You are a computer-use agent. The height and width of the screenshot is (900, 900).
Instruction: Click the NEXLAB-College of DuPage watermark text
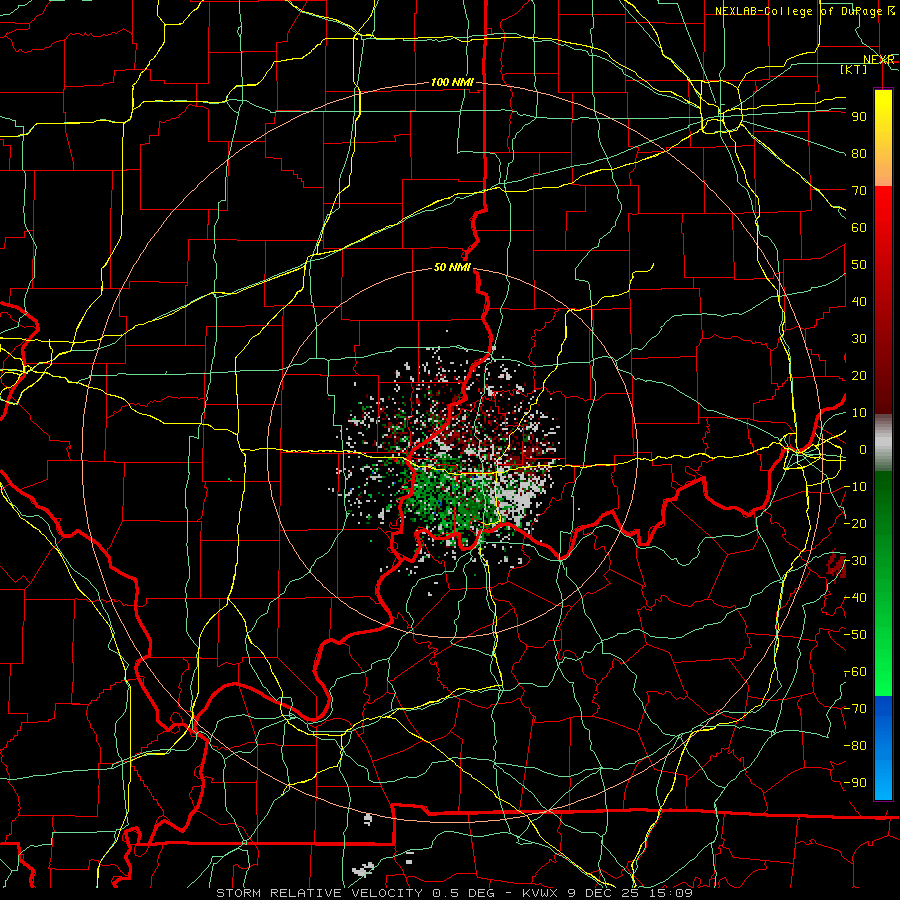click(798, 11)
